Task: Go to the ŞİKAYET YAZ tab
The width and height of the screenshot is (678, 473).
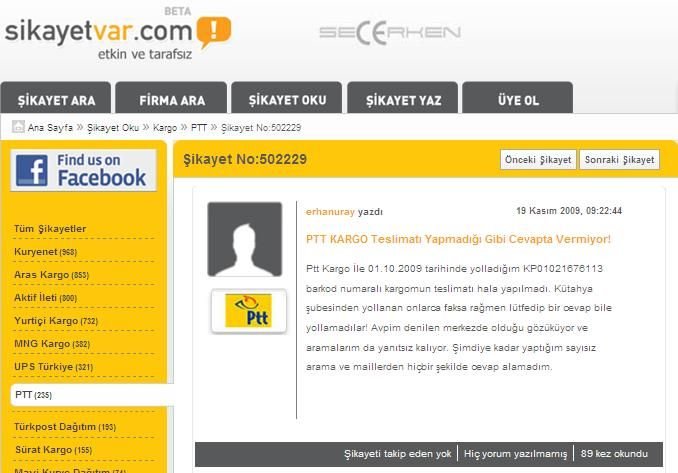Action: pyautogui.click(x=403, y=98)
